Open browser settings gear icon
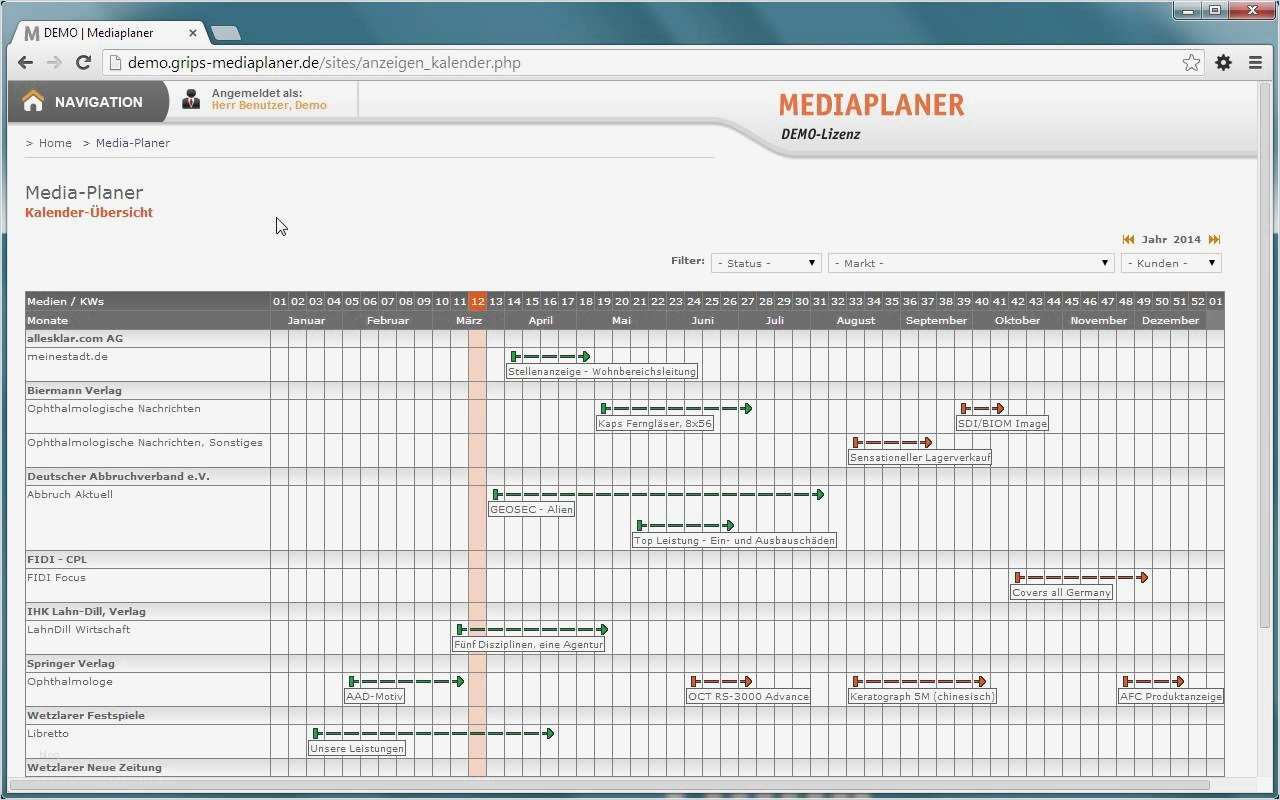 pyautogui.click(x=1223, y=62)
